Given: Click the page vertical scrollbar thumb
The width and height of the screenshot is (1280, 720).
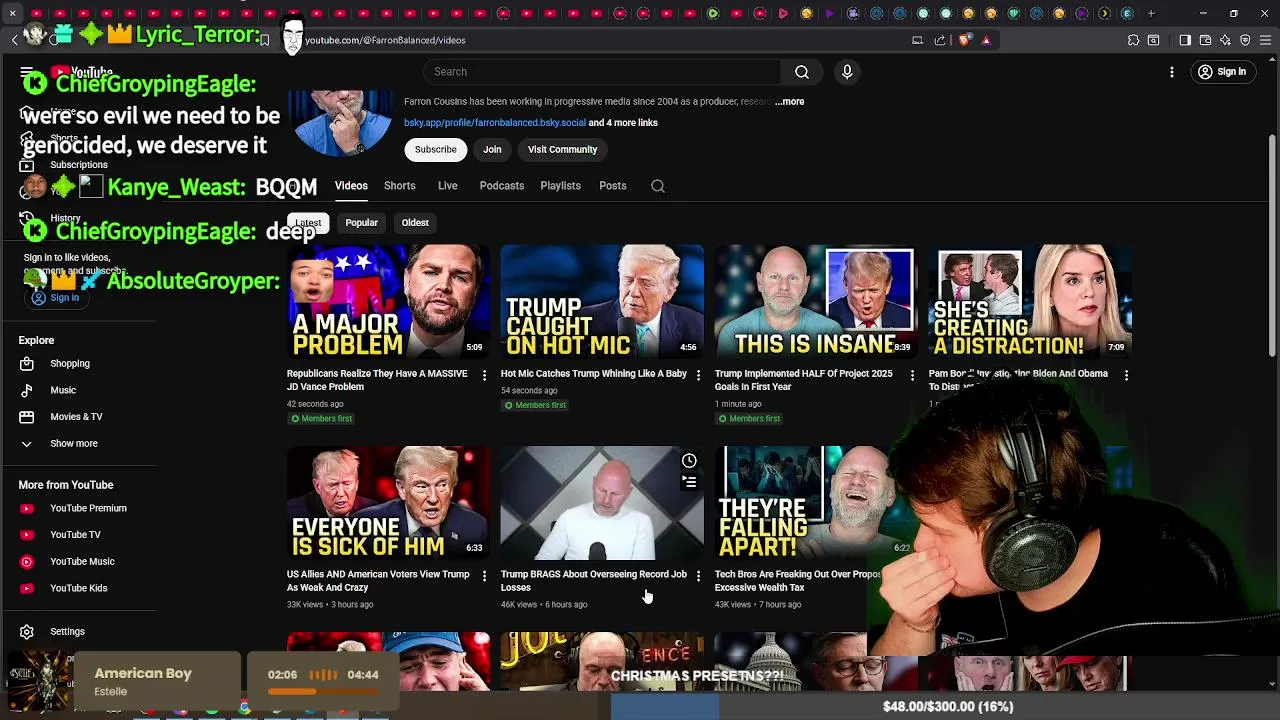Looking at the screenshot, I should point(1272,244).
